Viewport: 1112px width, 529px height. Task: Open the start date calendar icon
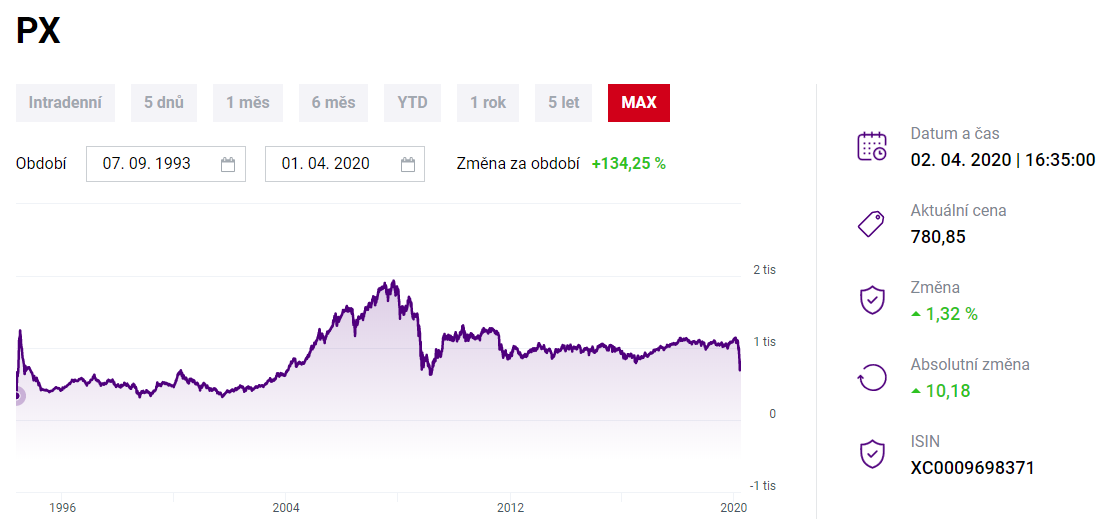click(x=228, y=164)
